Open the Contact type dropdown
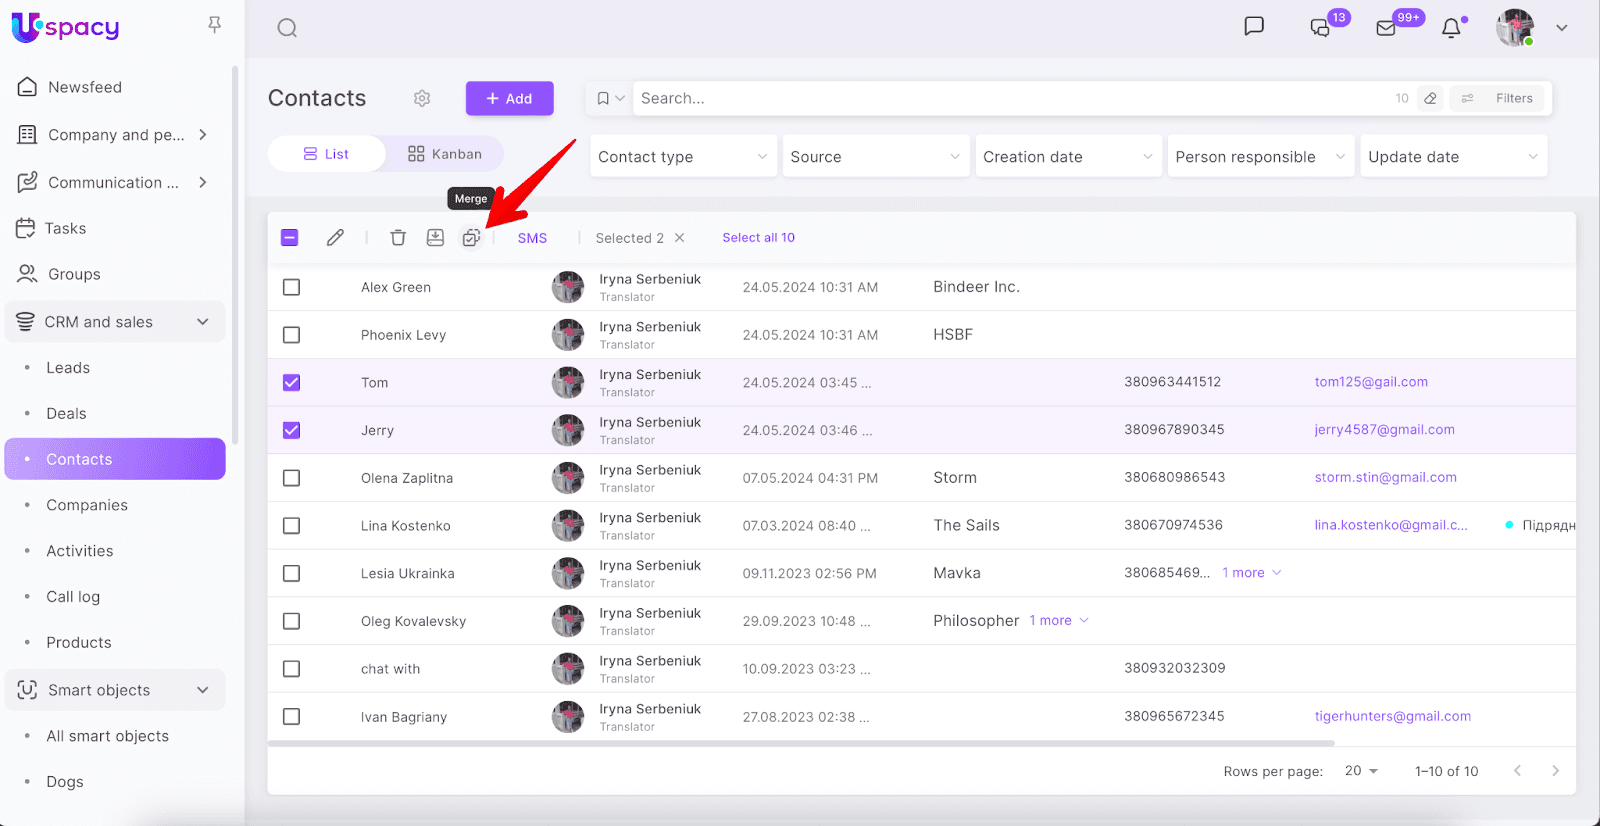Screen dimensions: 1600x826 pos(683,157)
